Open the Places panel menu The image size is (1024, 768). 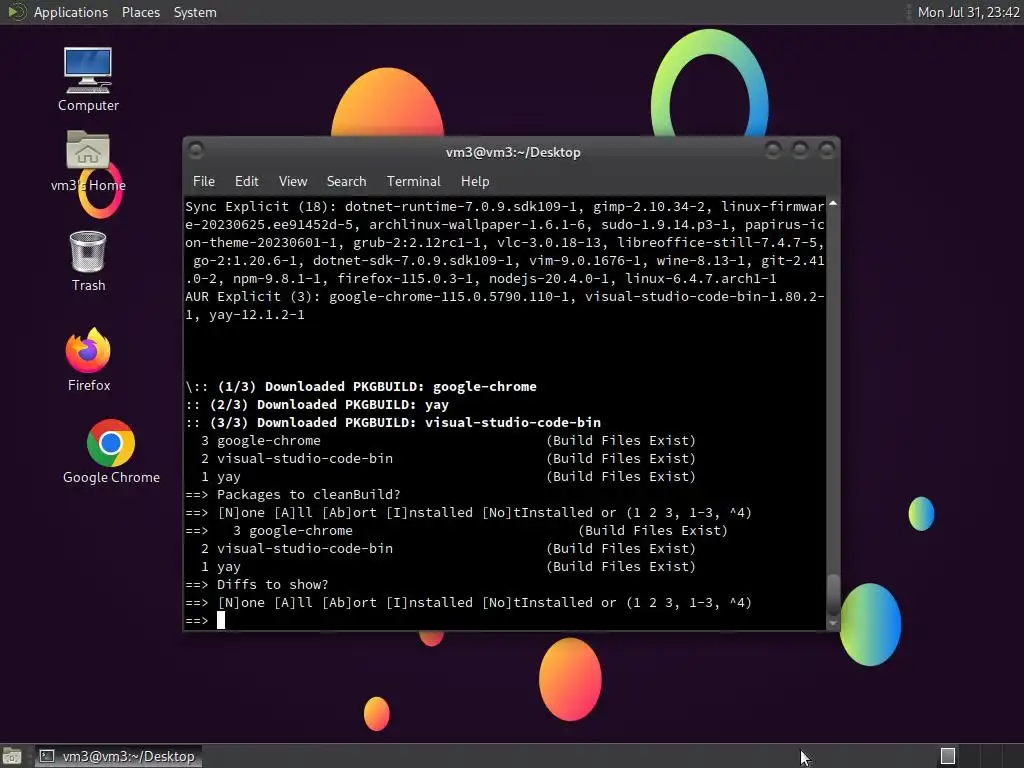(140, 12)
